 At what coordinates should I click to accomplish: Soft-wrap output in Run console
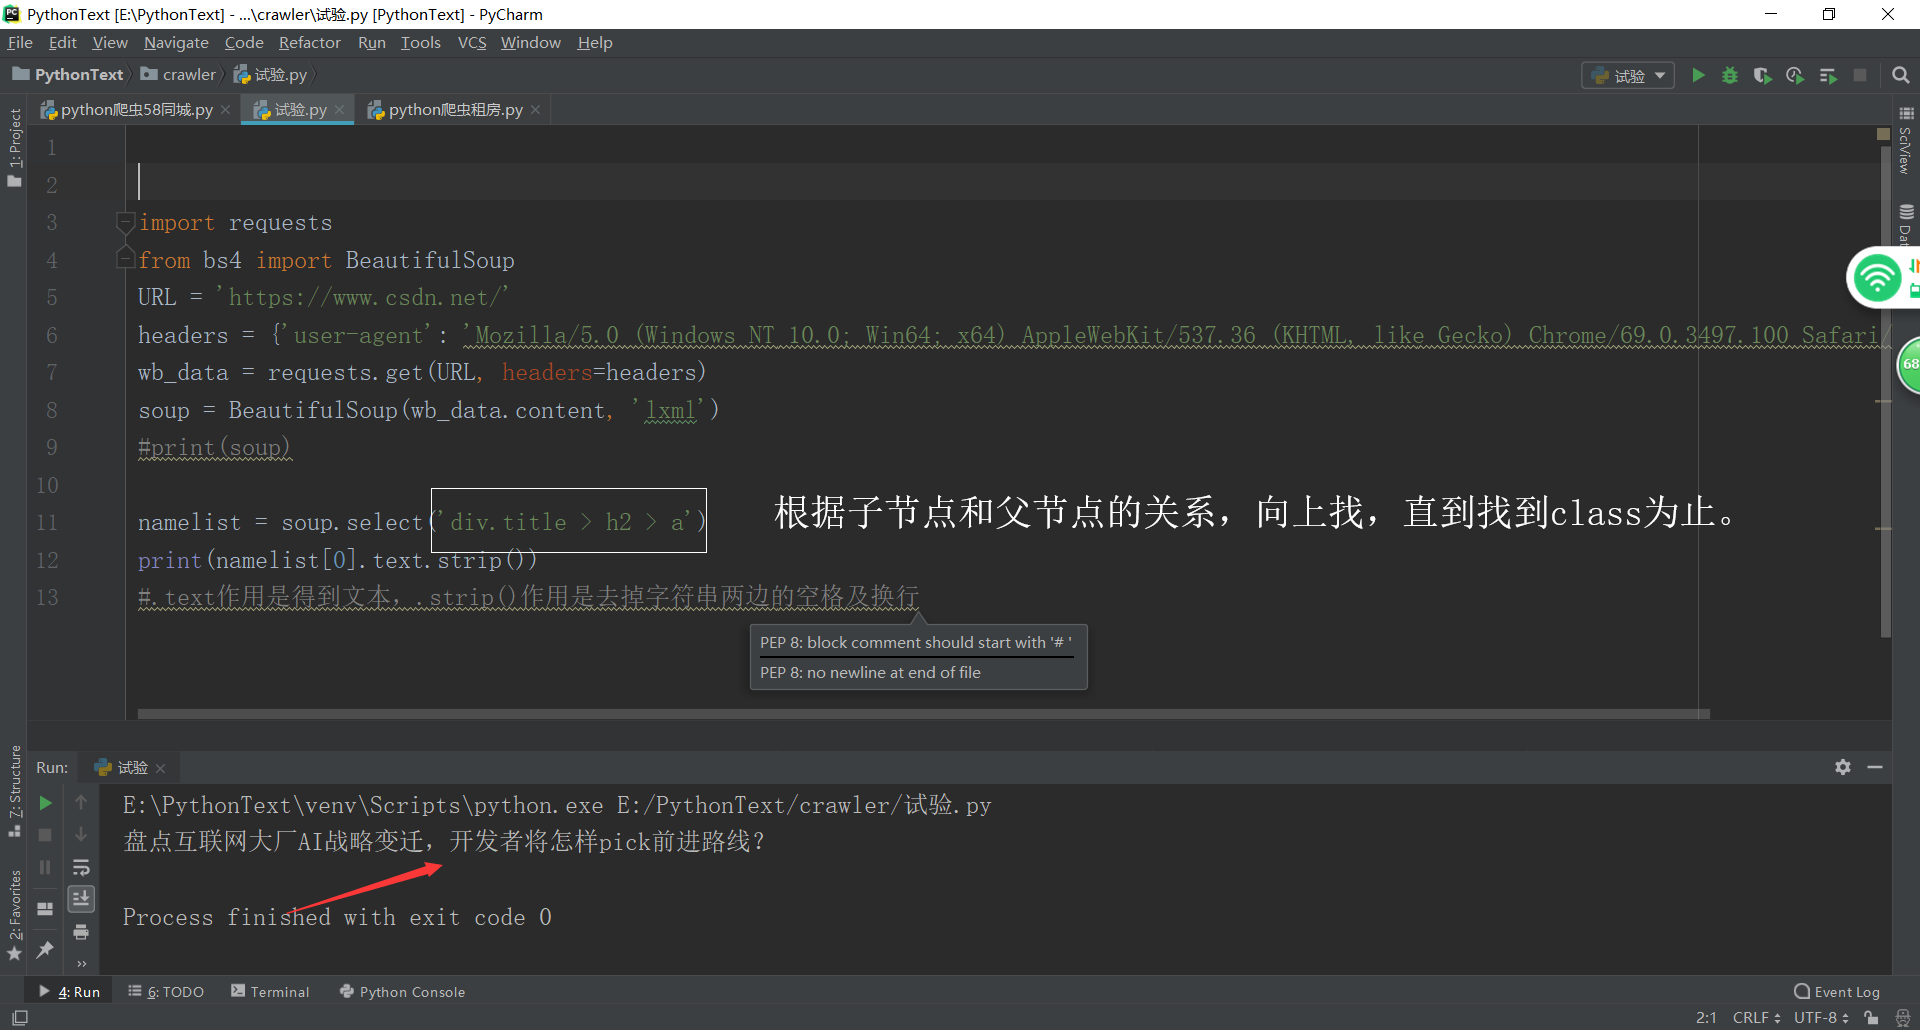pyautogui.click(x=82, y=867)
